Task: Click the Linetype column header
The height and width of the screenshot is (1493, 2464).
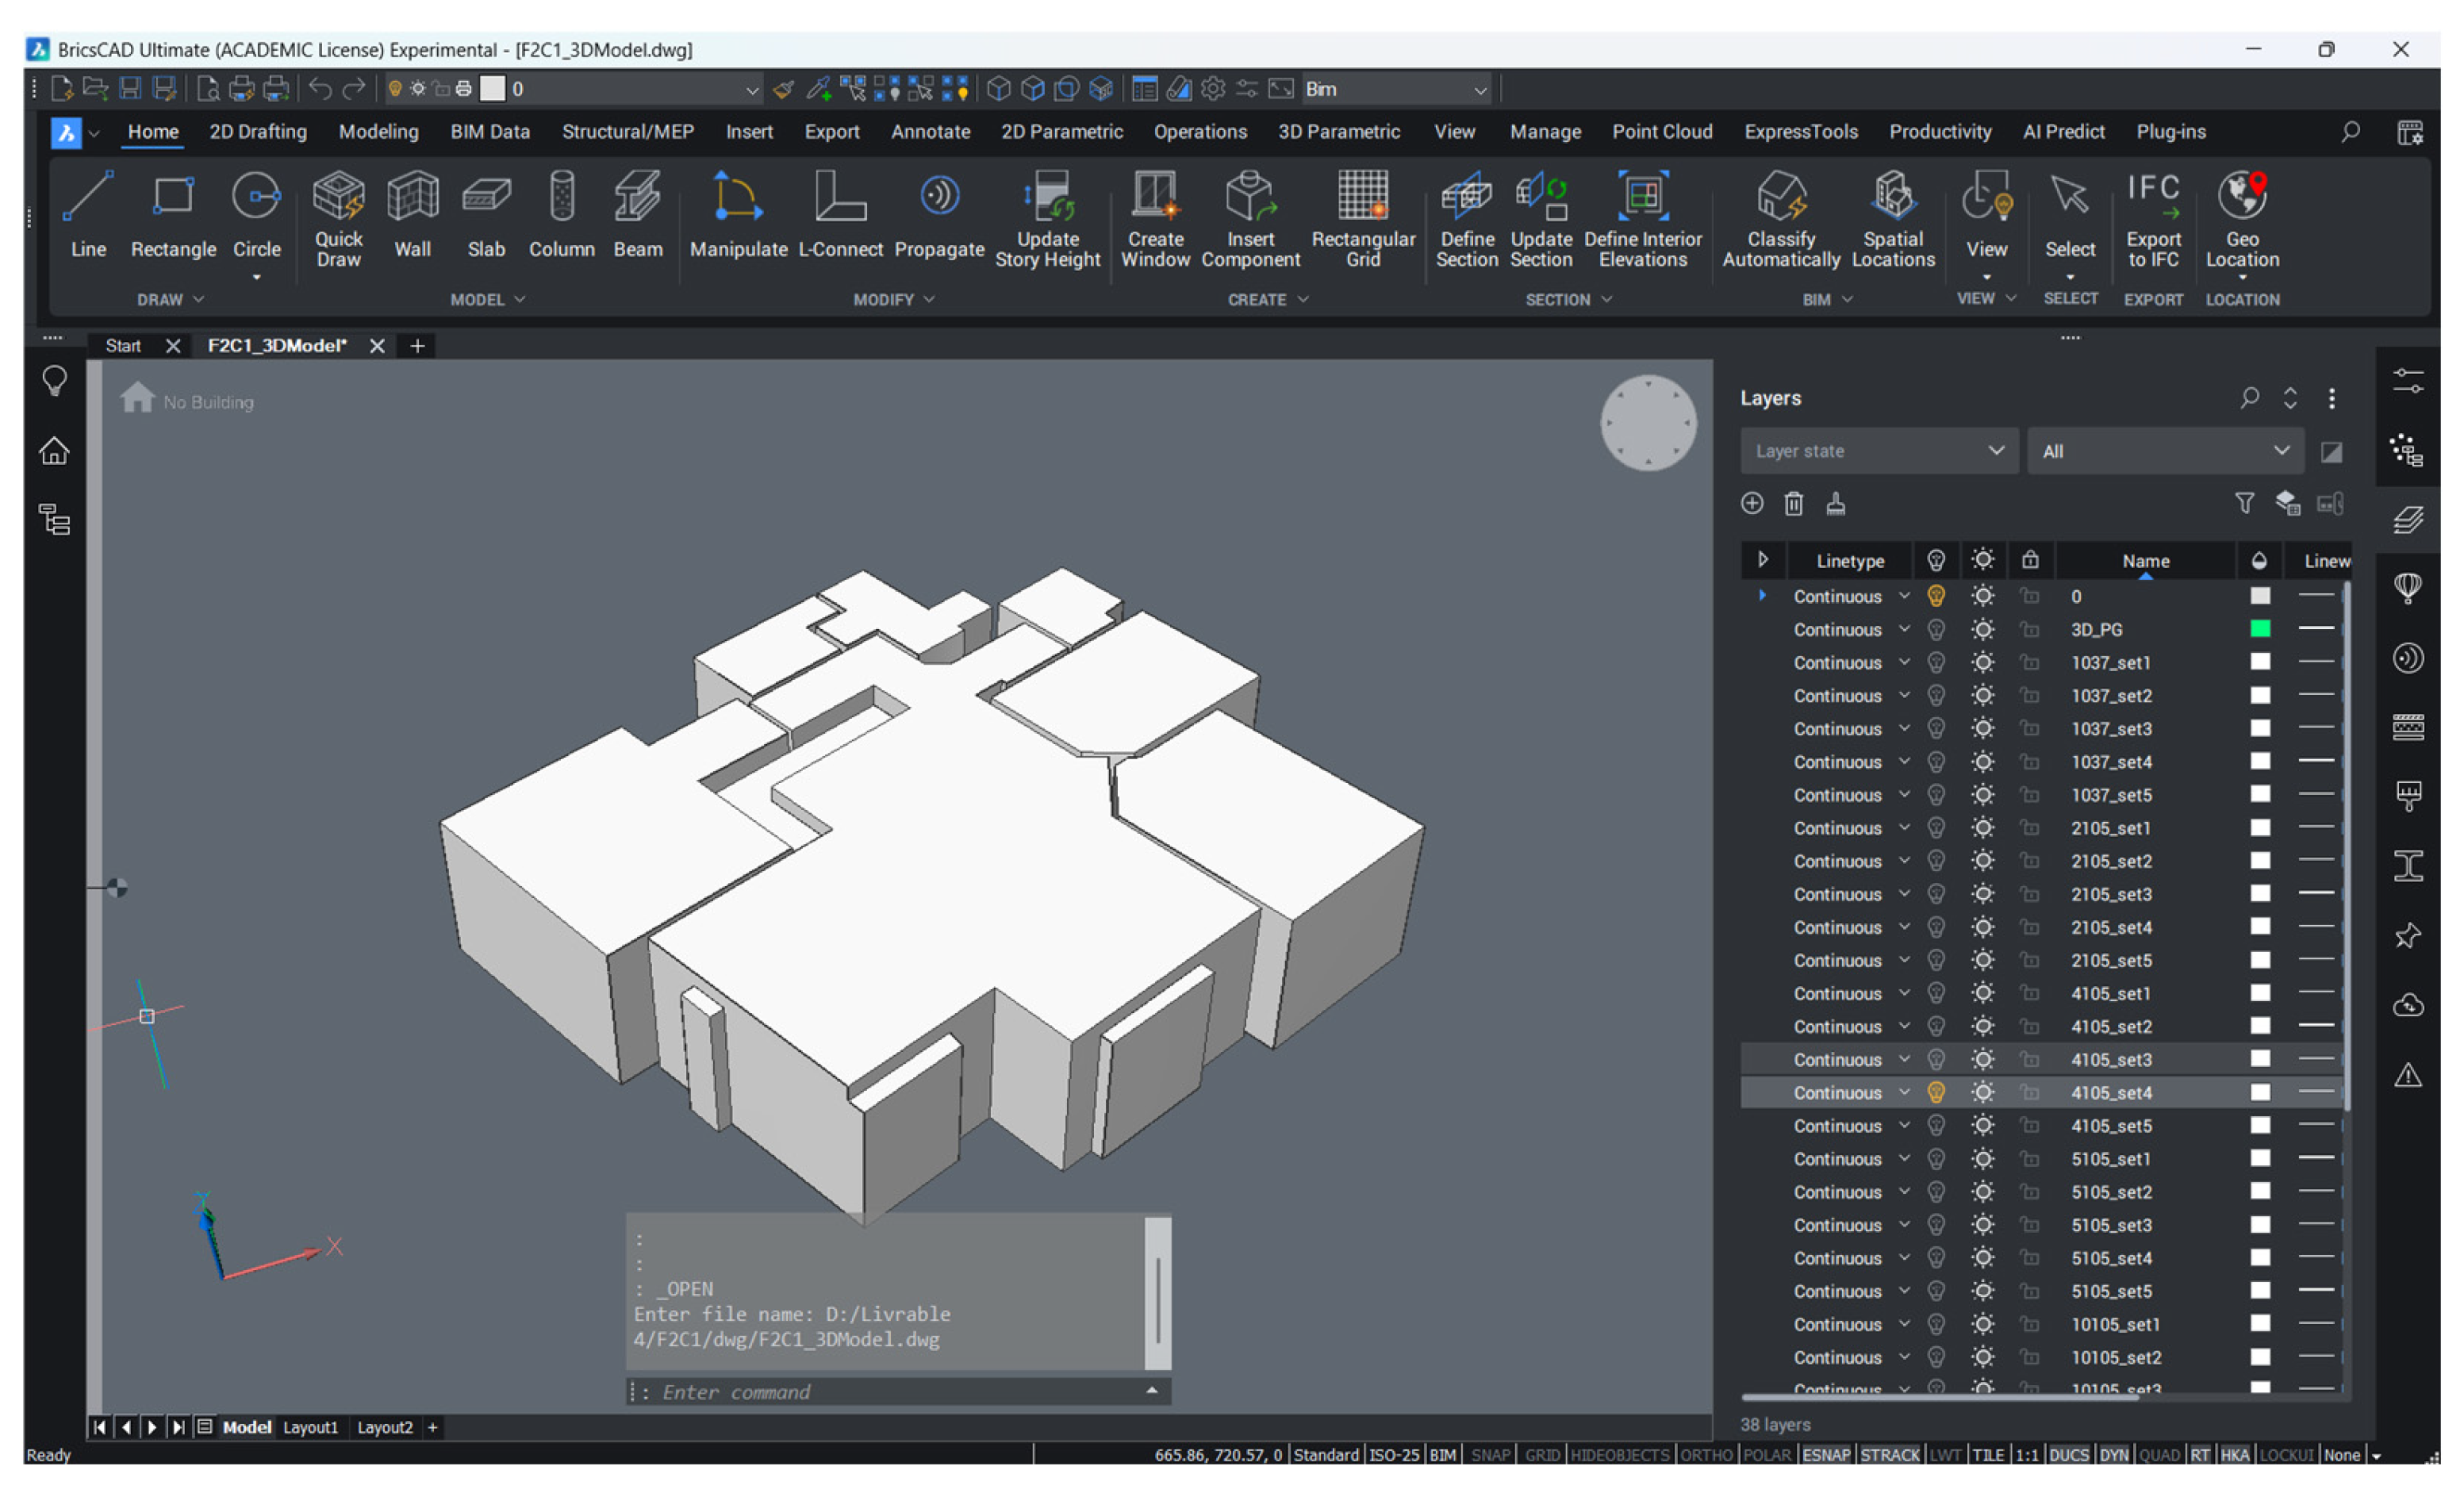Action: (1850, 561)
